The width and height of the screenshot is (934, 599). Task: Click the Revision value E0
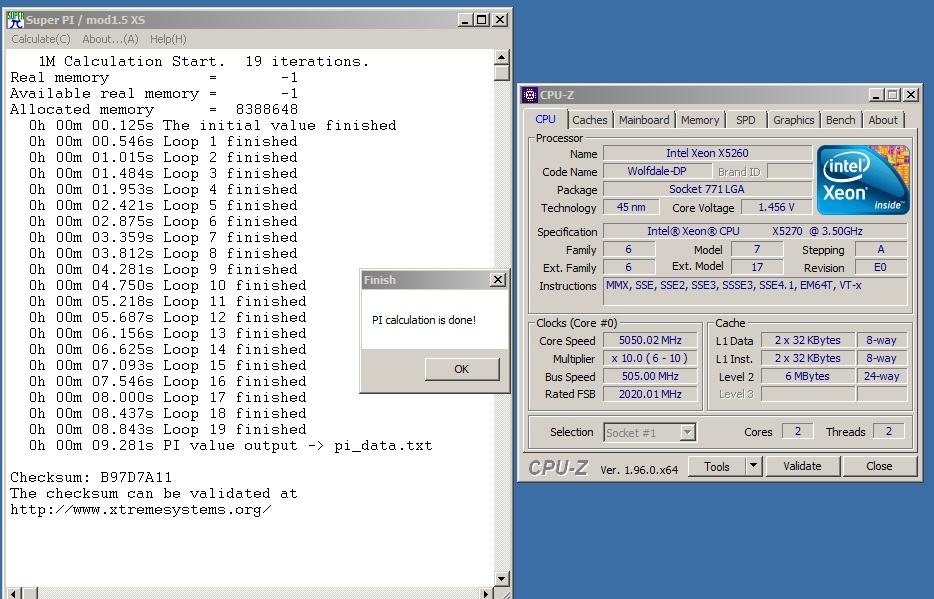tap(880, 267)
